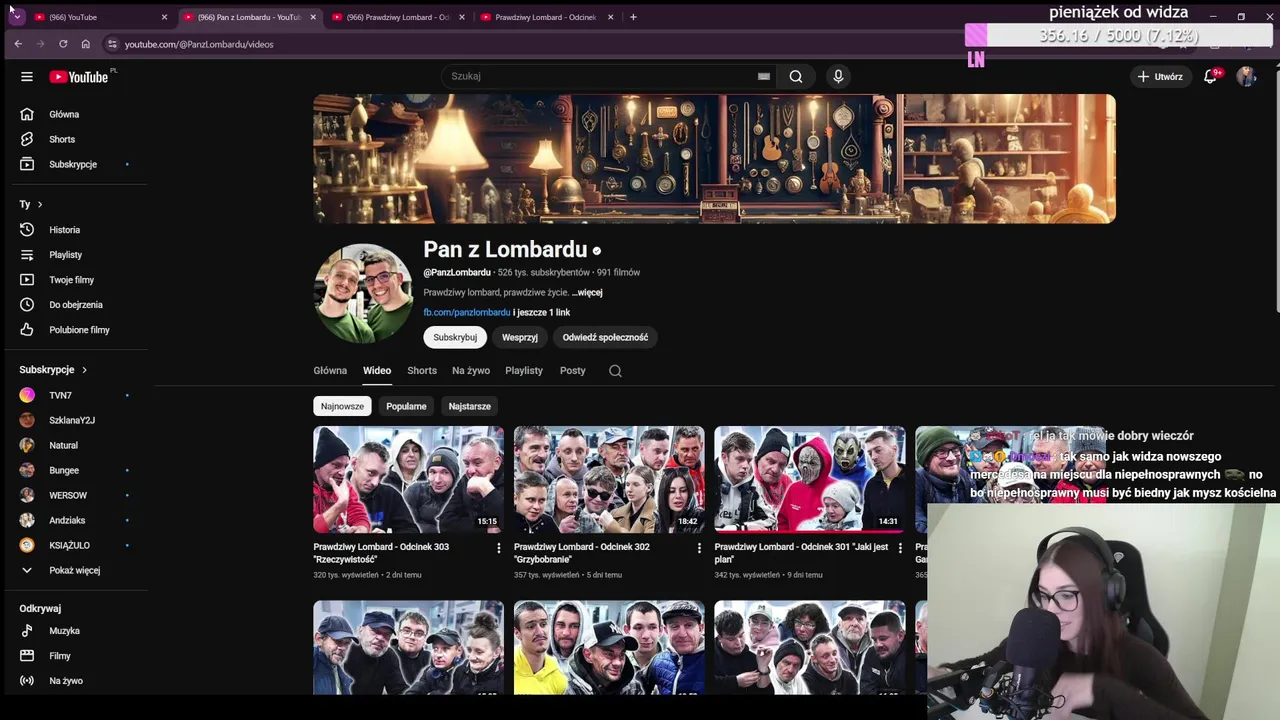Click the YouTube logo
Screen dimensions: 1280x720
(79, 77)
